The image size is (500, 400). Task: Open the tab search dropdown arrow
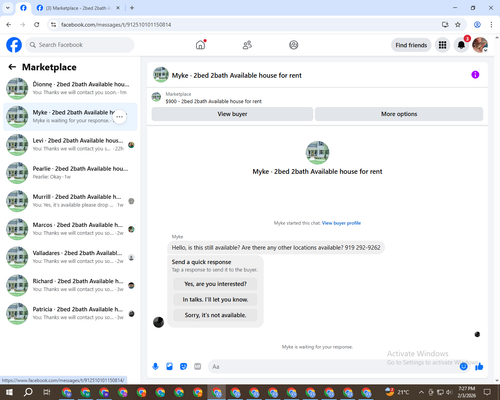click(x=7, y=8)
